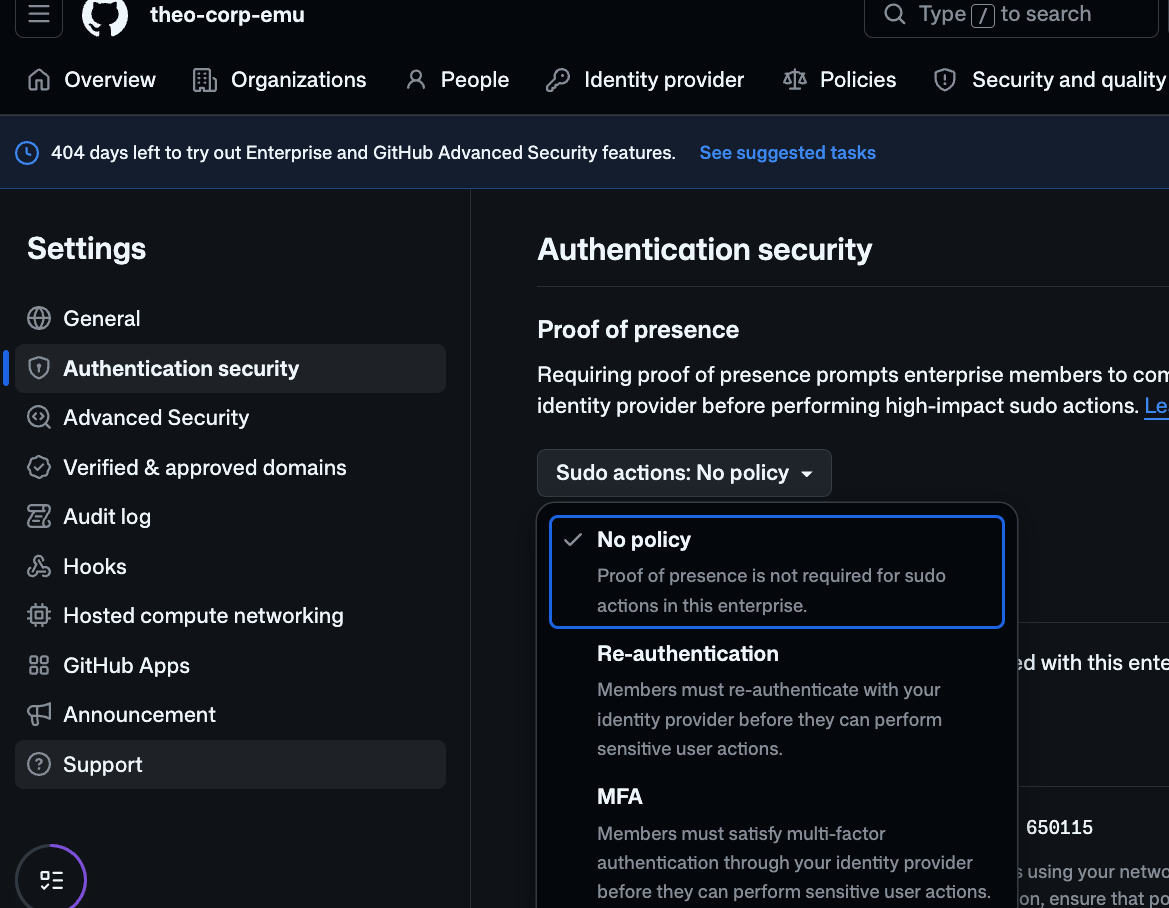Viewport: 1169px width, 908px height.
Task: Click the Sudo actions dropdown caret
Action: pyautogui.click(x=807, y=474)
